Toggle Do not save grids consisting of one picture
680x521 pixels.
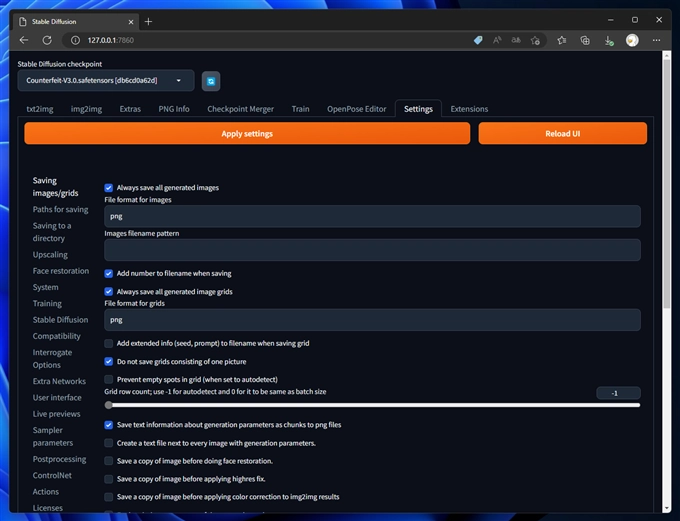pyautogui.click(x=108, y=361)
